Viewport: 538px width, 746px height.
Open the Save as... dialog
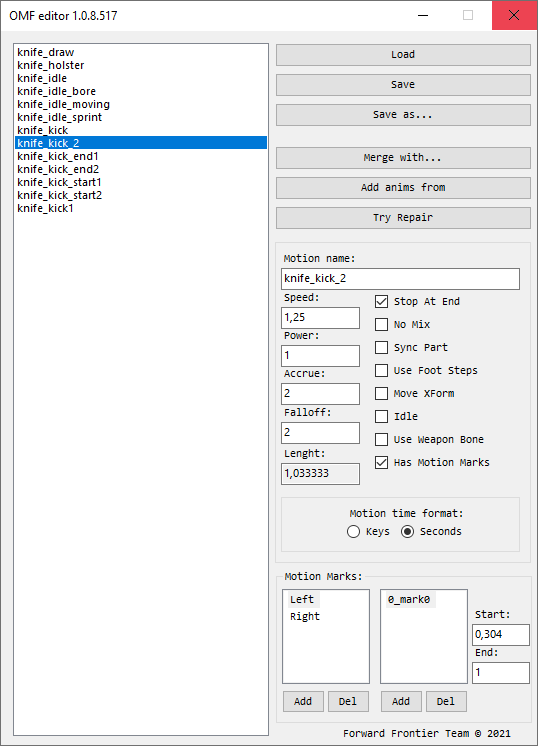point(403,115)
